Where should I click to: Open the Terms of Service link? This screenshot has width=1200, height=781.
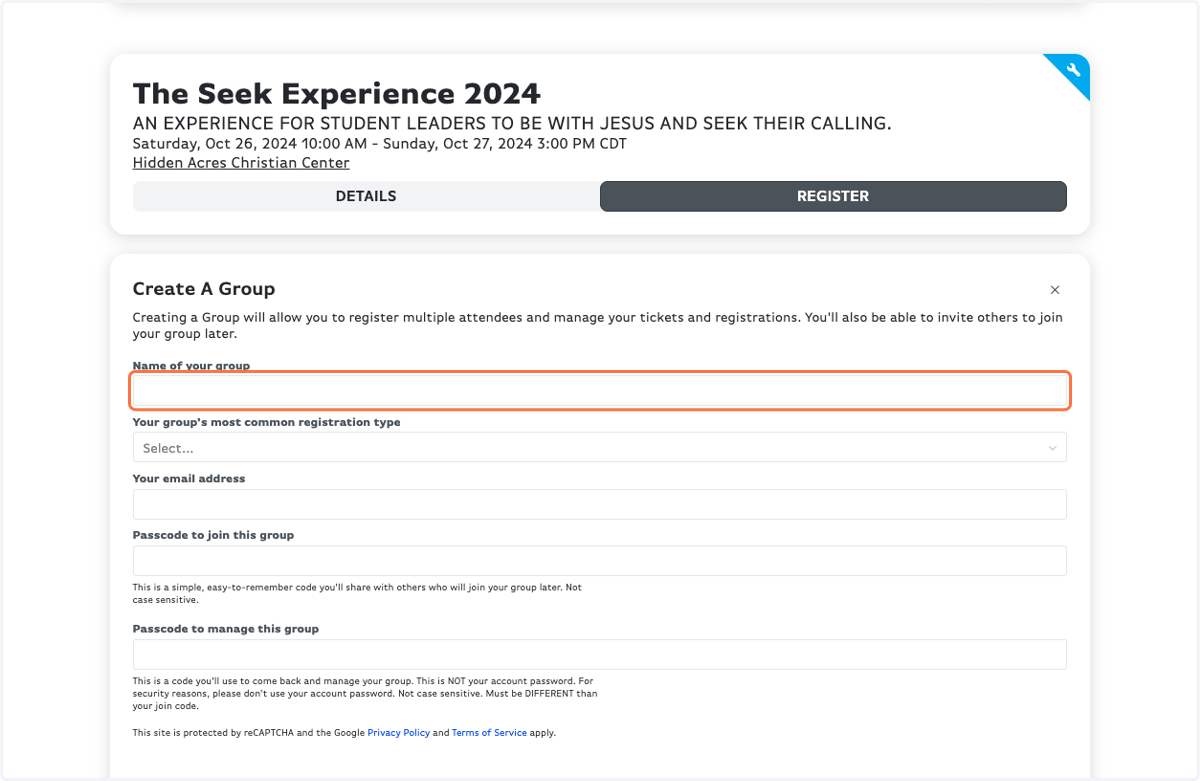pos(489,733)
